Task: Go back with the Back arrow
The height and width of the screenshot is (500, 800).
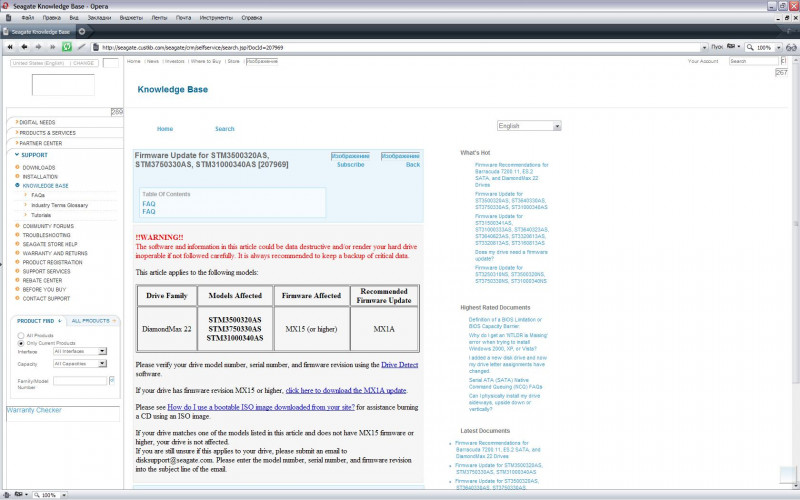Action: (x=24, y=47)
